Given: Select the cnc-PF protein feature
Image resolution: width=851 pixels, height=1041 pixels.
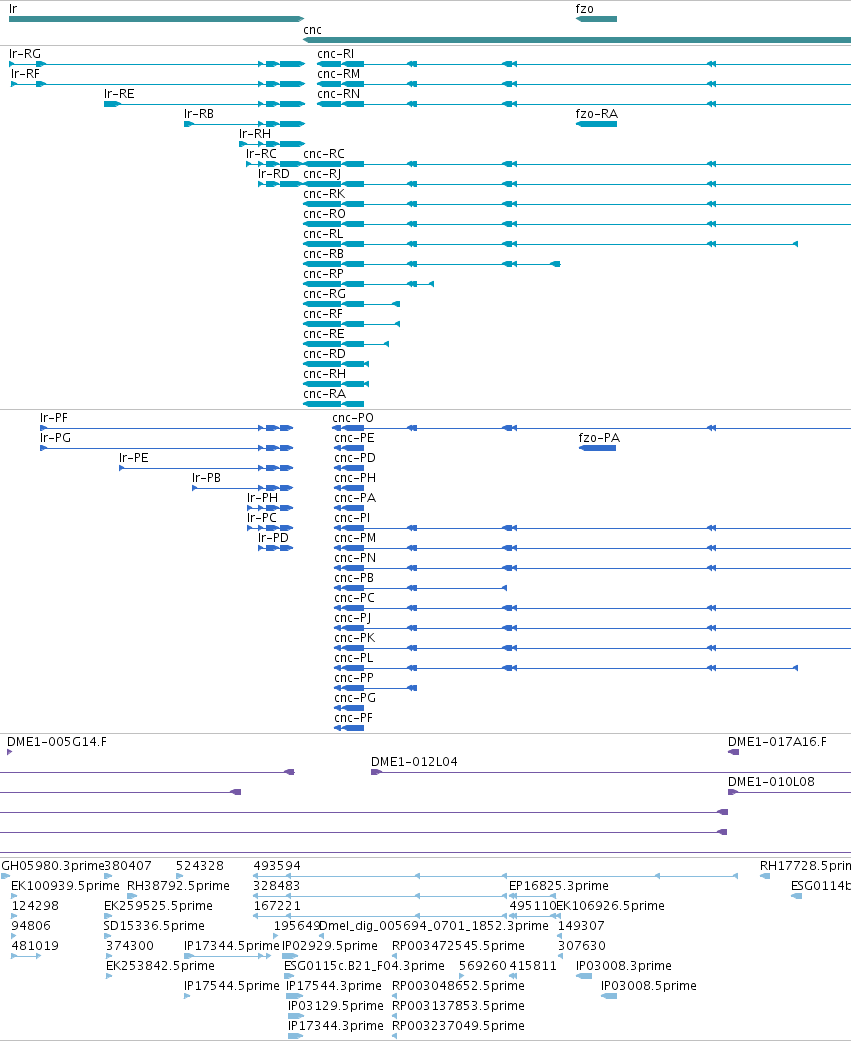Looking at the screenshot, I should (x=349, y=728).
